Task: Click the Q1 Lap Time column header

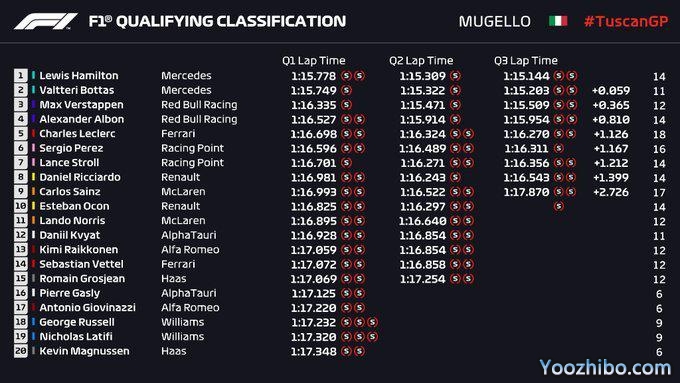Action: pyautogui.click(x=314, y=61)
